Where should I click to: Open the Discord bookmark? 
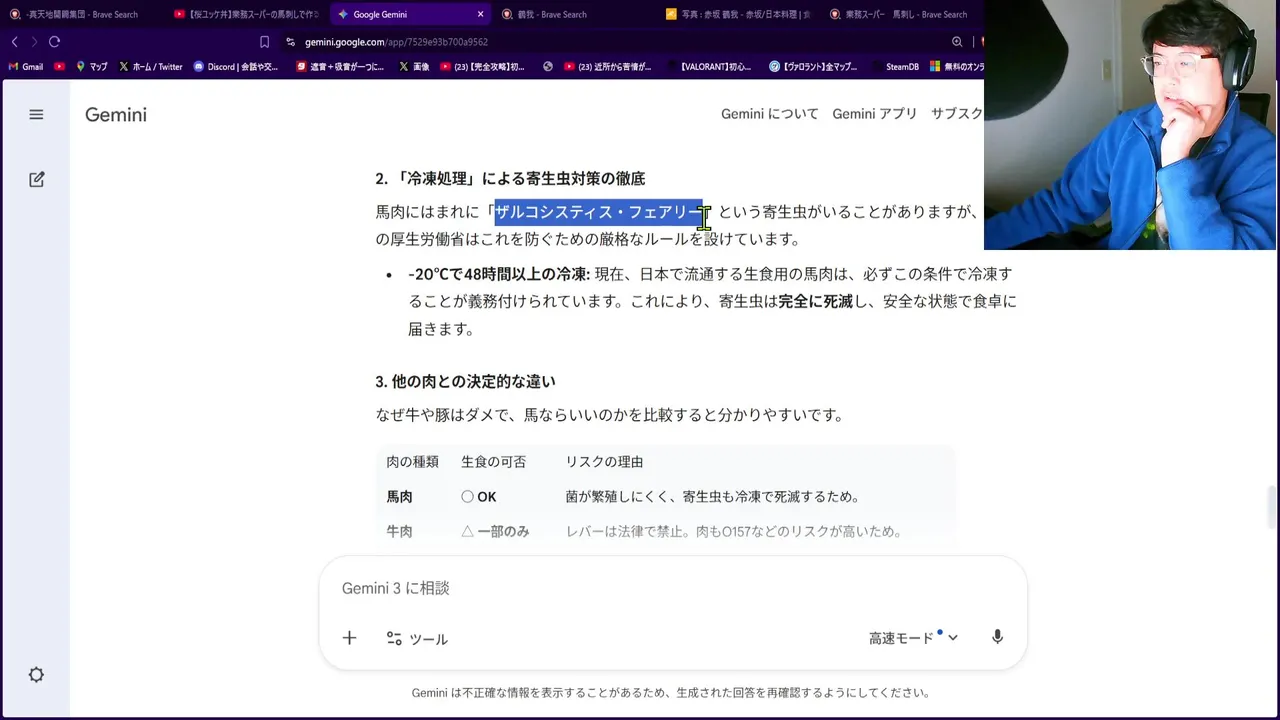tap(236, 67)
